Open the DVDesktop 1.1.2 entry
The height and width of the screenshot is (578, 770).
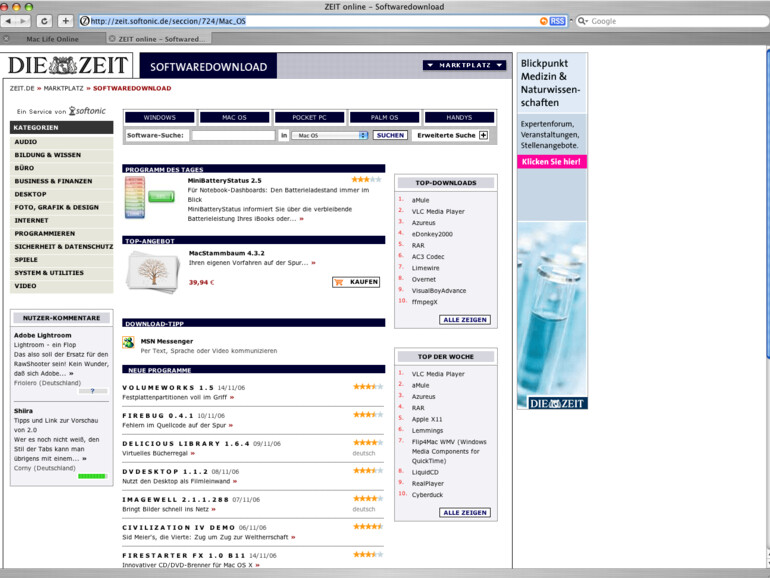click(x=165, y=471)
